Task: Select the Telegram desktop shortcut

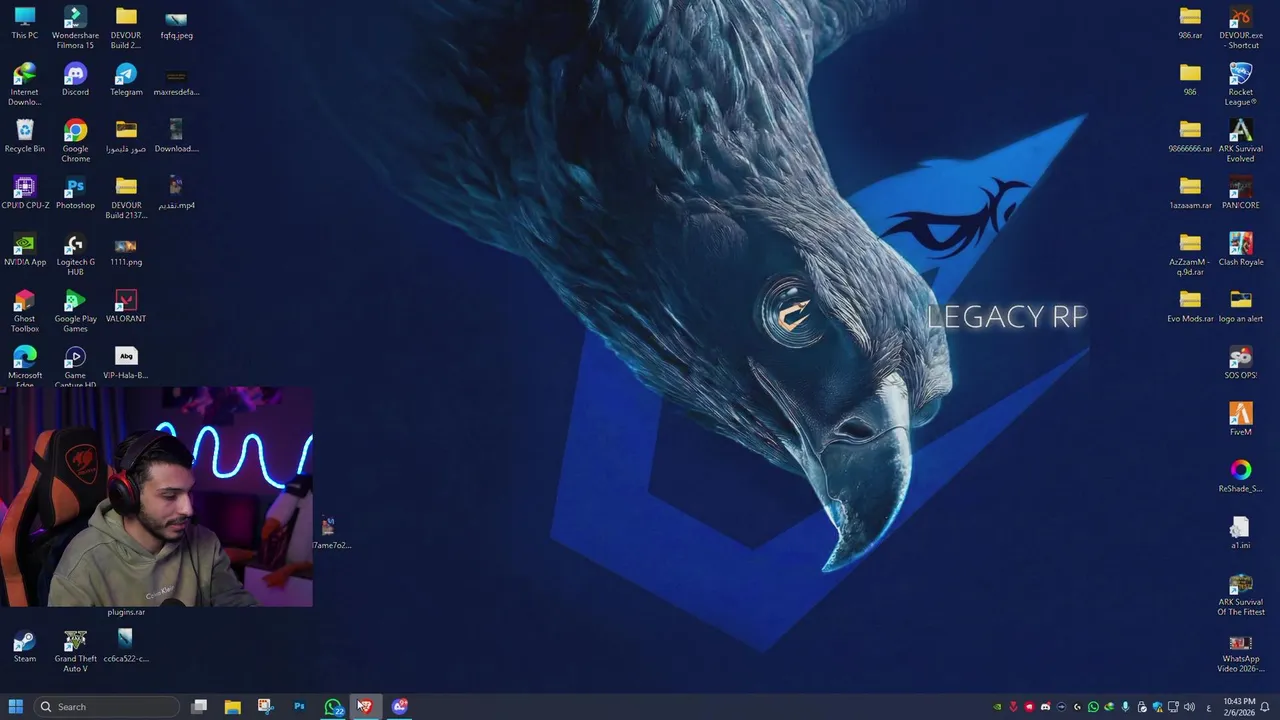Action: pos(126,80)
